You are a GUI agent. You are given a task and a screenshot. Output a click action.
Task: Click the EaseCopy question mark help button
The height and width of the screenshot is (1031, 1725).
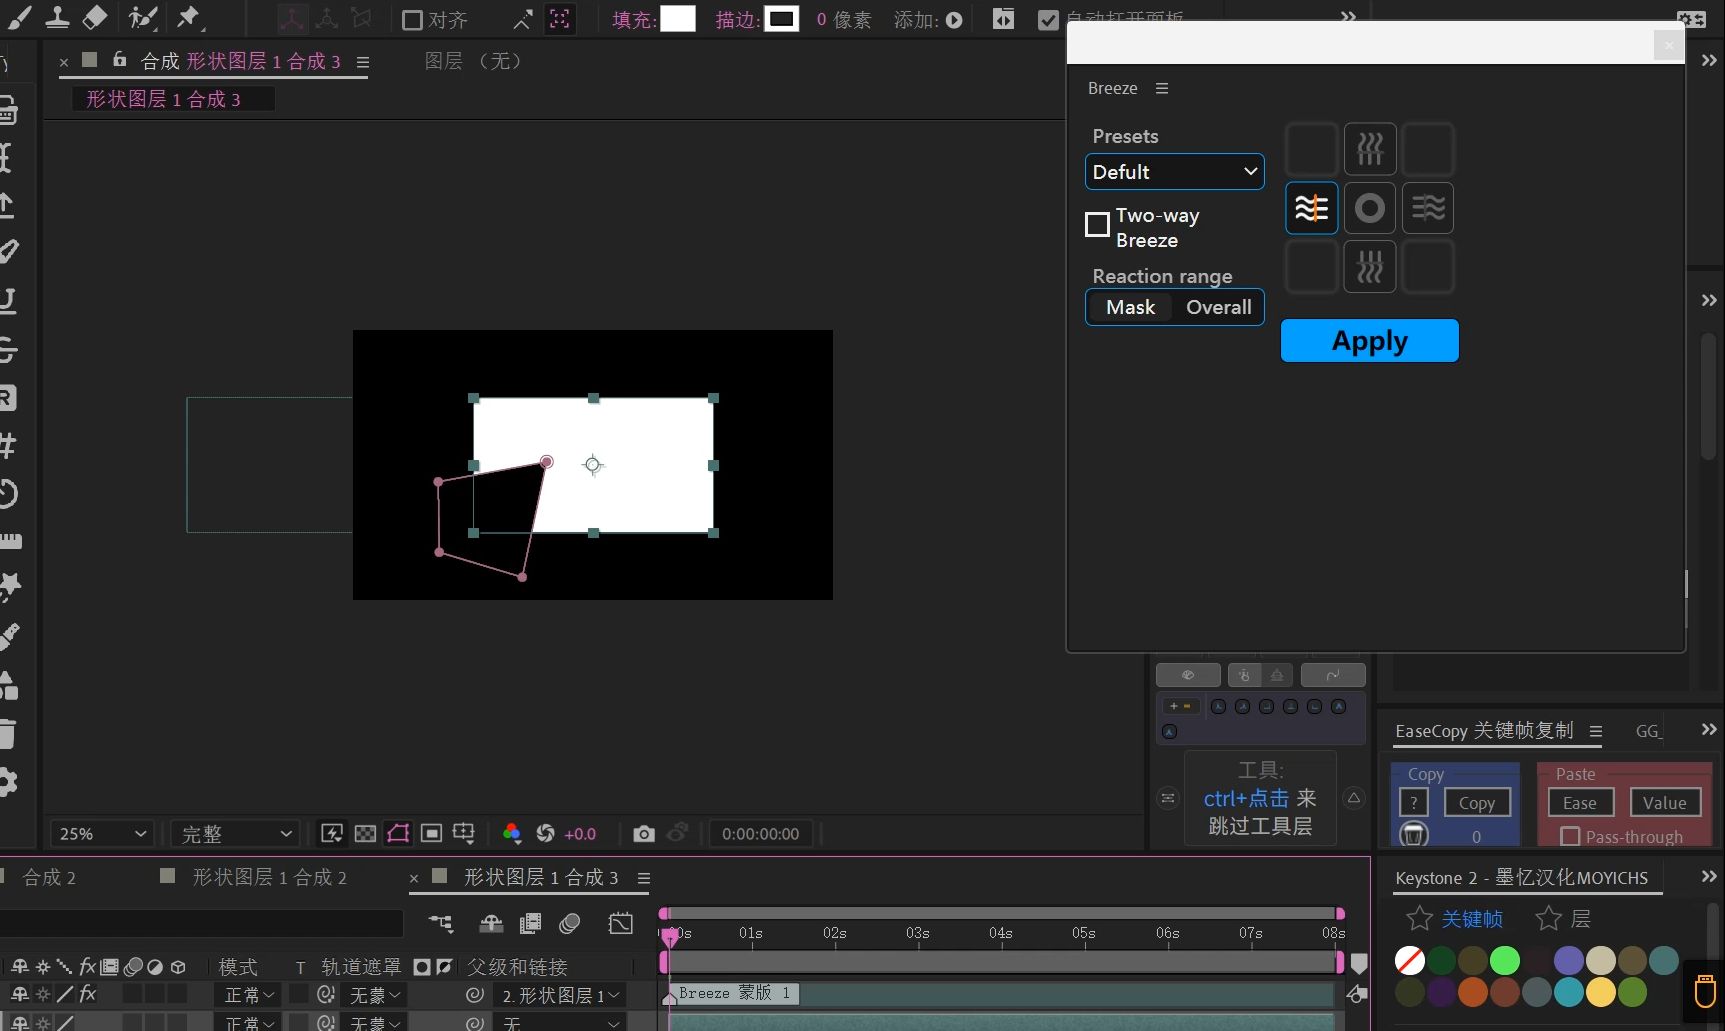tap(1413, 802)
